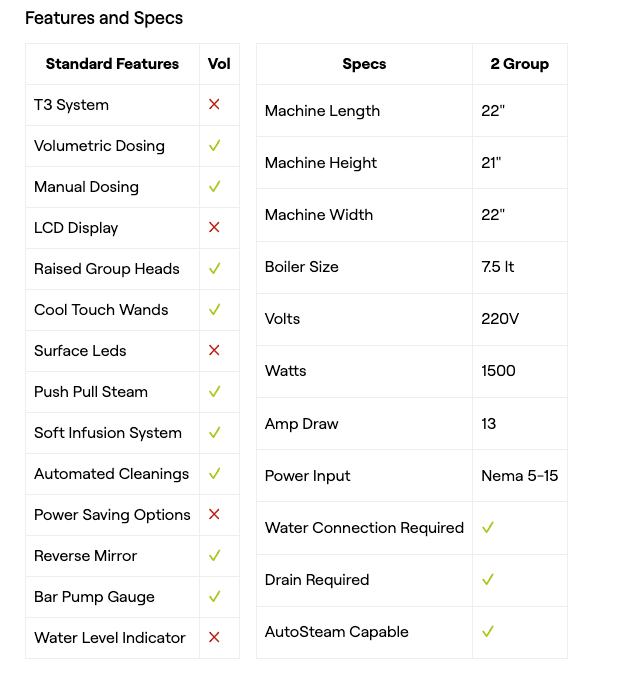Click the checkmark for Automated Cleanings
629x674 pixels.
[214, 473]
